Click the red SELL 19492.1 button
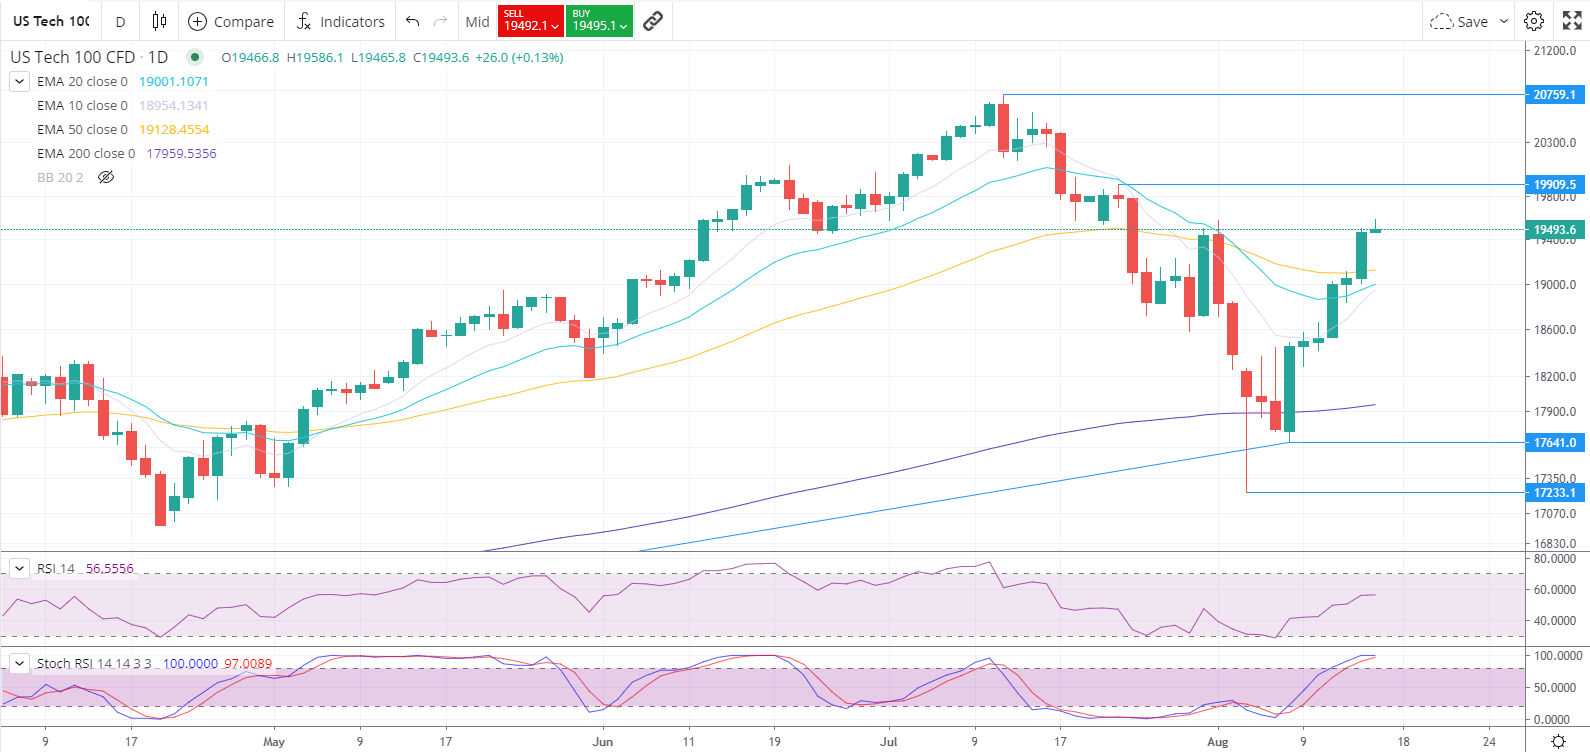The image size is (1590, 752). pos(531,21)
